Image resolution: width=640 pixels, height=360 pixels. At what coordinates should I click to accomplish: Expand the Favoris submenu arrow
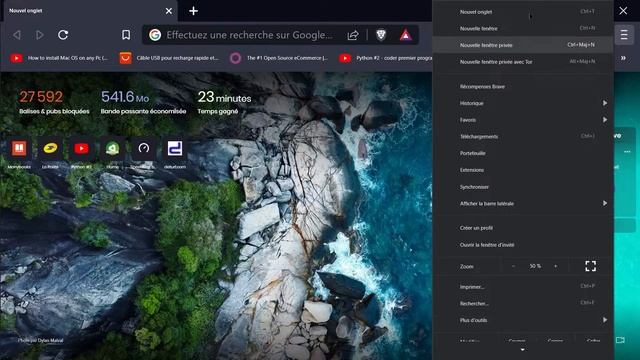604,120
